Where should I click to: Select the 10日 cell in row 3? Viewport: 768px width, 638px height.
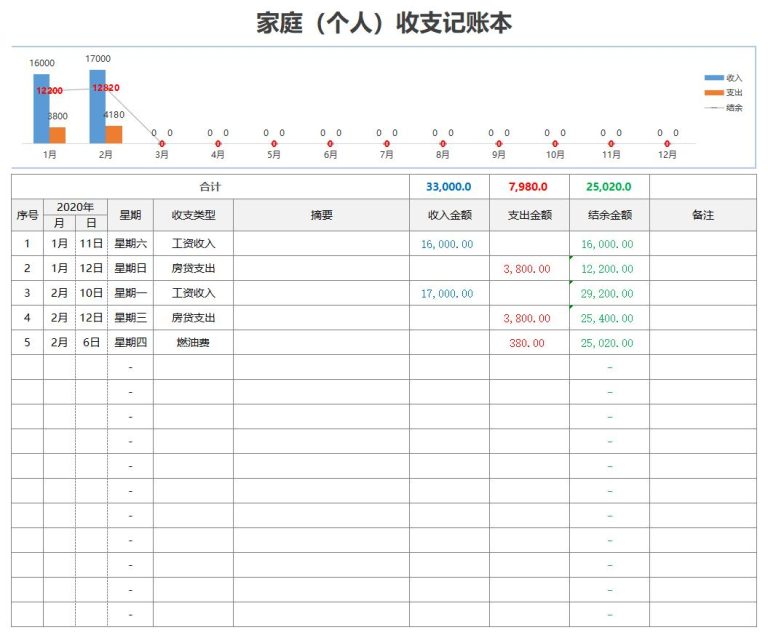pos(92,293)
